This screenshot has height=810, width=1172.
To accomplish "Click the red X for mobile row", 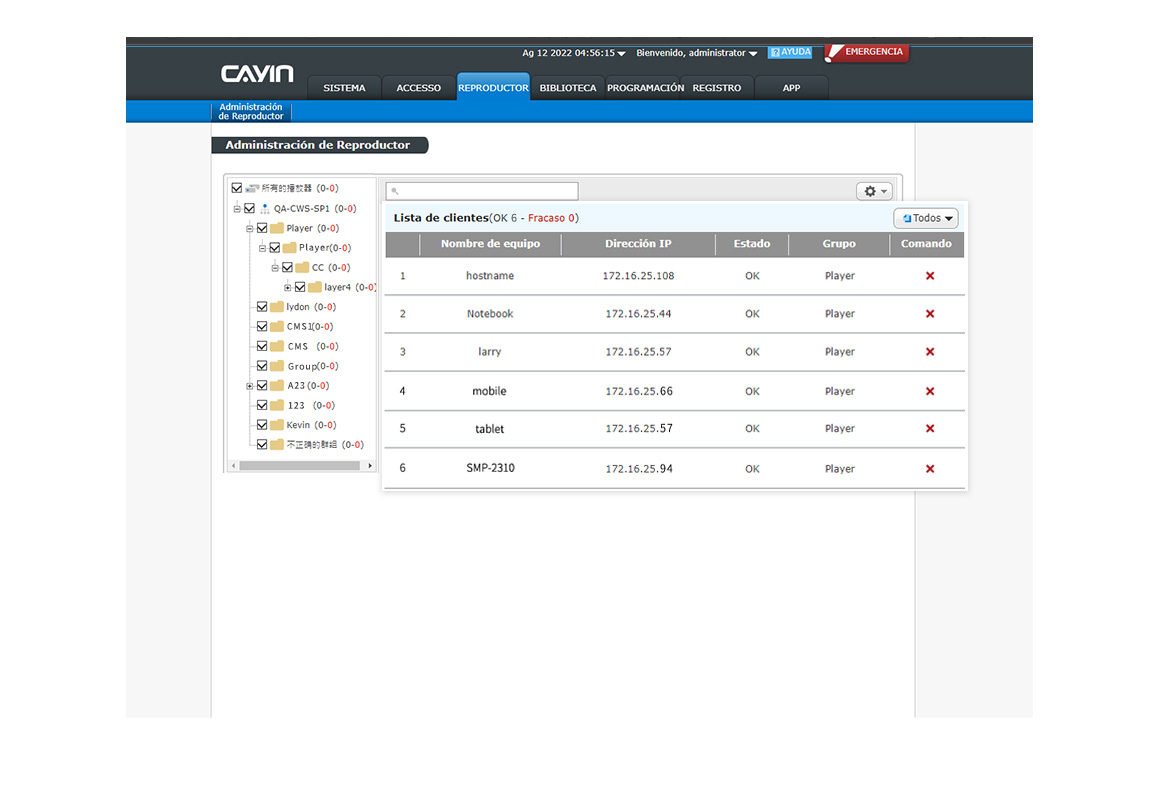I will [930, 392].
